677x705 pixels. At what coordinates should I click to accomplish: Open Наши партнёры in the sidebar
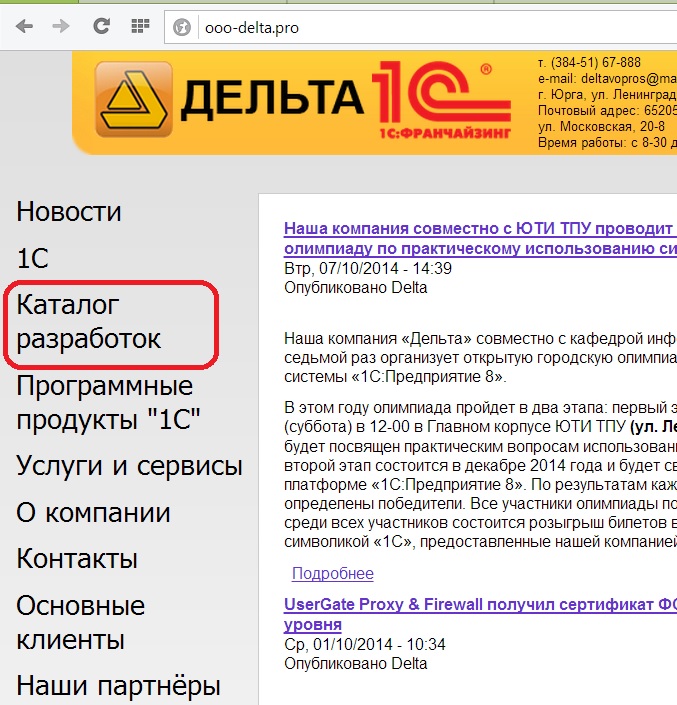(118, 686)
